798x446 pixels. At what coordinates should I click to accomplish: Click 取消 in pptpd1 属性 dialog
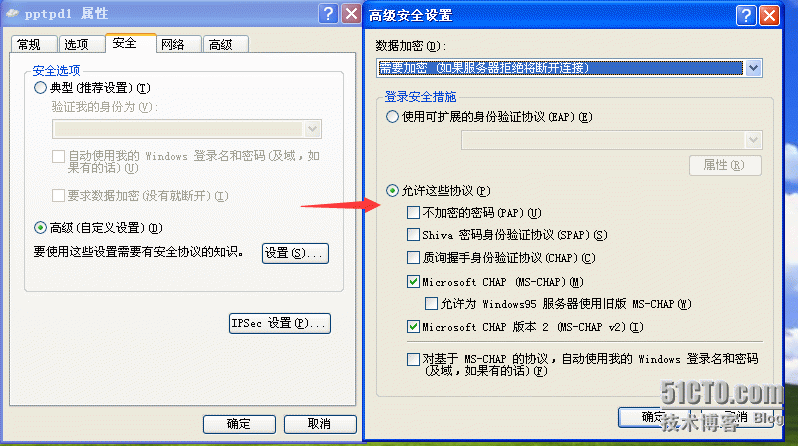tap(320, 424)
